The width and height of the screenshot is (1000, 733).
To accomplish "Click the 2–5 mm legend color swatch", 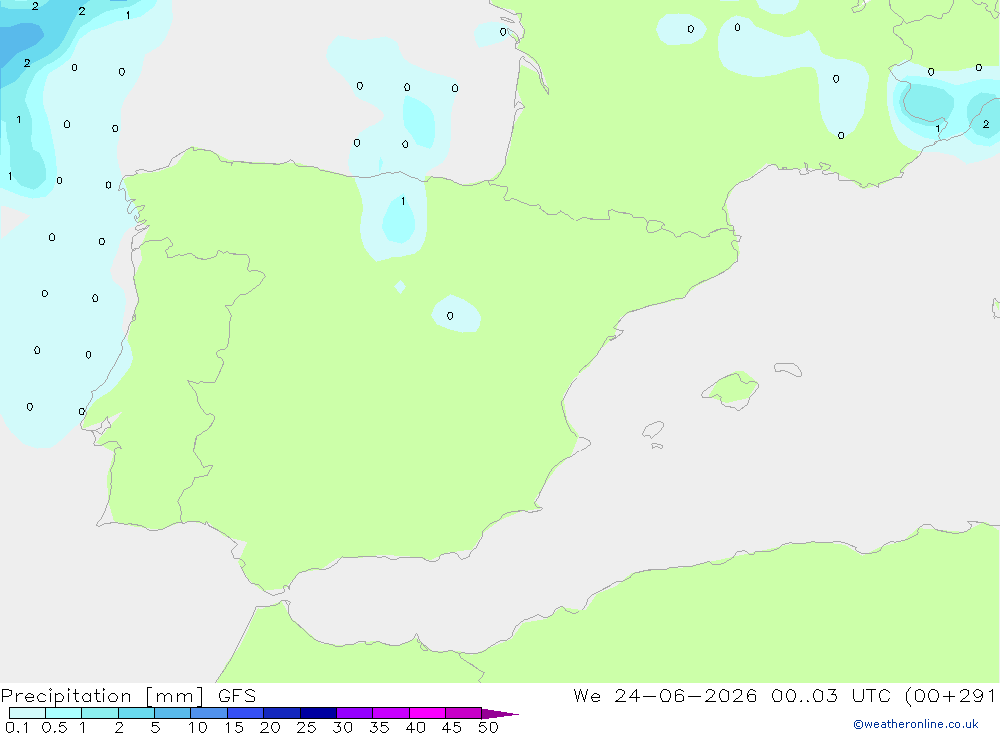I will (x=136, y=713).
